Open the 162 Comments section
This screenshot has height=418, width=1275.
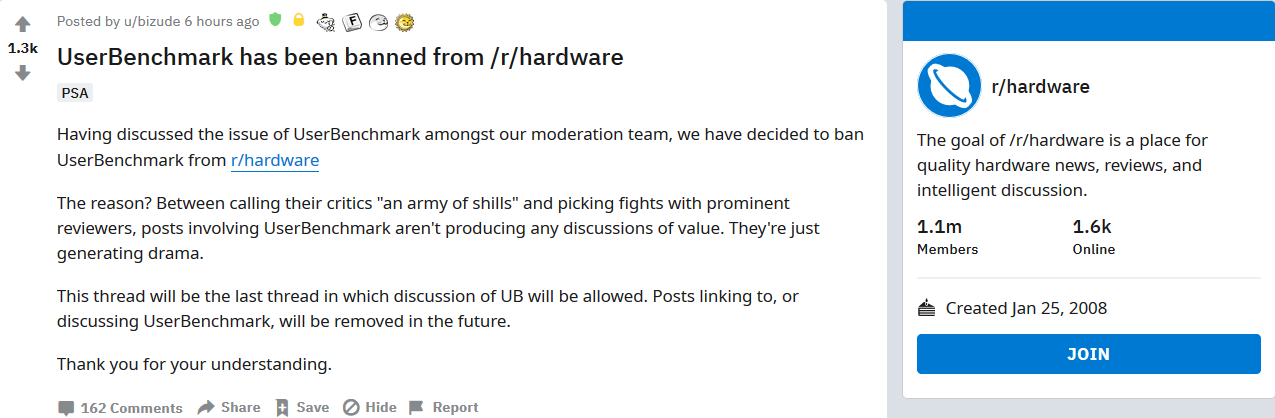point(120,408)
